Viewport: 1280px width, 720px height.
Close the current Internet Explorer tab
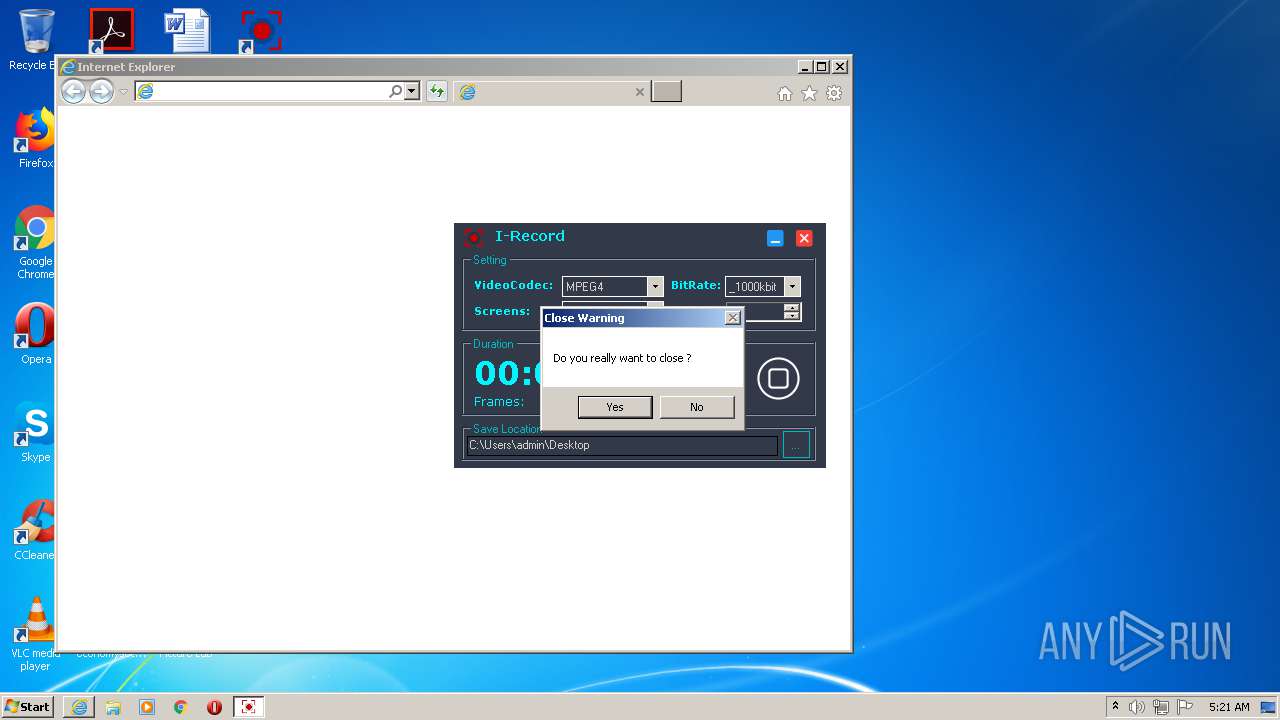click(640, 92)
